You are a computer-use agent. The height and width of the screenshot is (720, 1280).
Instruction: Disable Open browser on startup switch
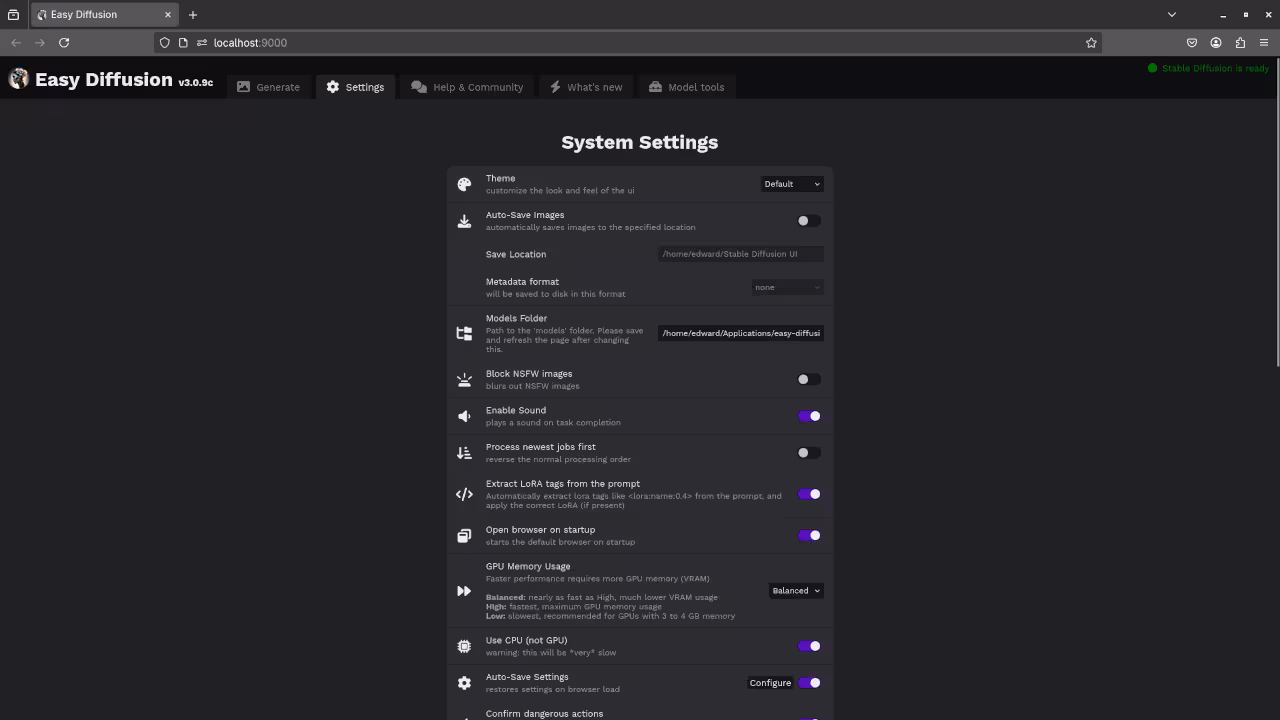tap(809, 535)
